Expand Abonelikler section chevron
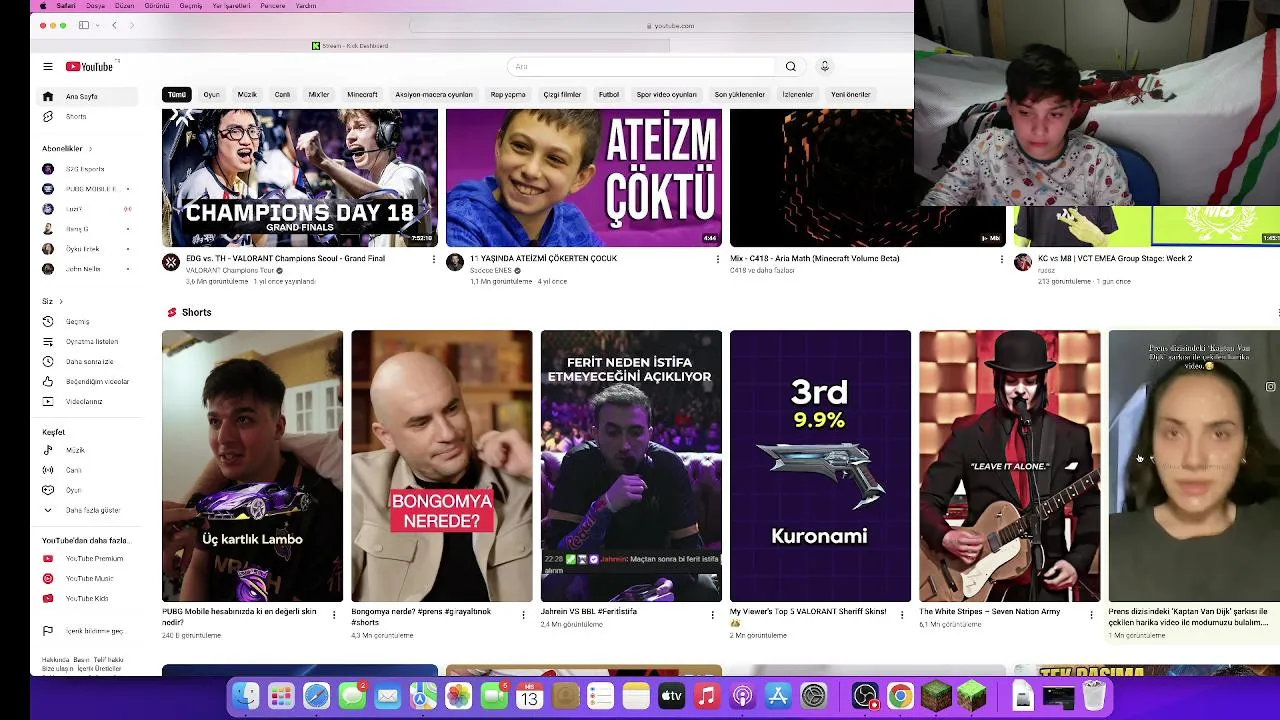Viewport: 1280px width, 720px height. (x=90, y=149)
